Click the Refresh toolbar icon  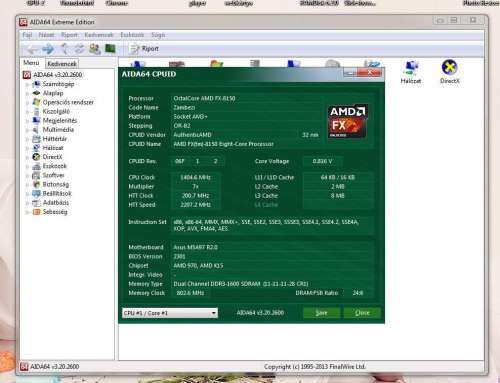point(79,49)
